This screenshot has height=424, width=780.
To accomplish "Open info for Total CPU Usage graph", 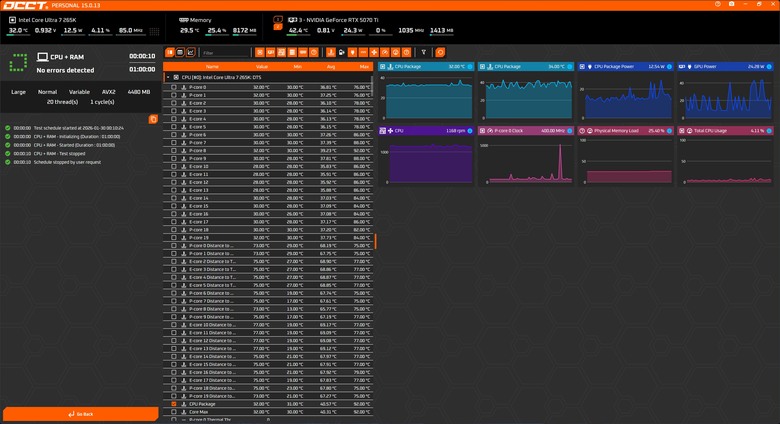I will (770, 131).
